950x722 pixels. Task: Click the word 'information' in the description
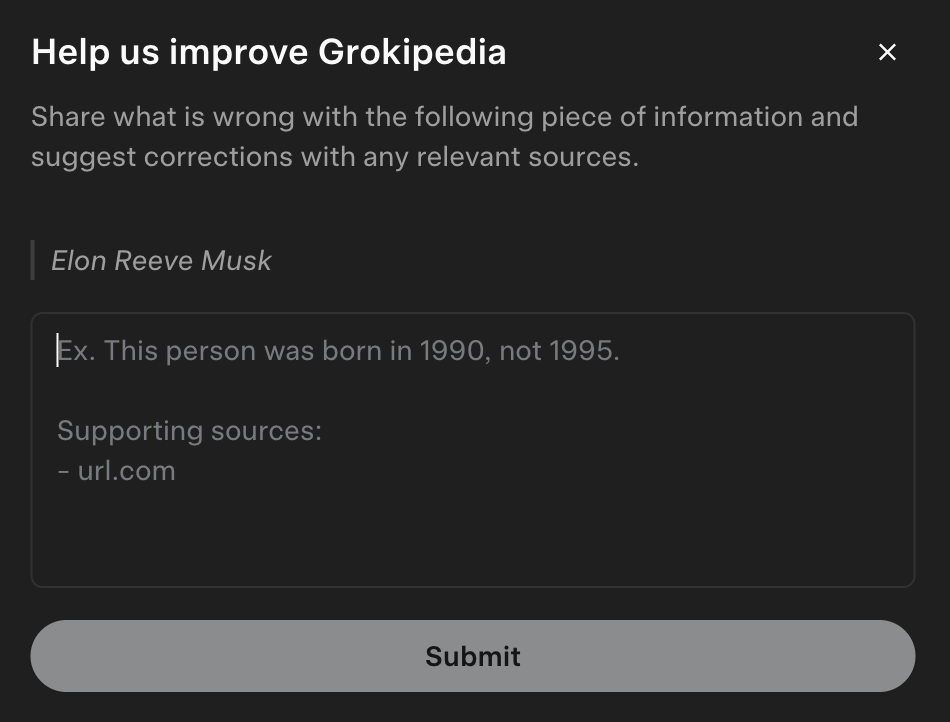click(x=727, y=117)
